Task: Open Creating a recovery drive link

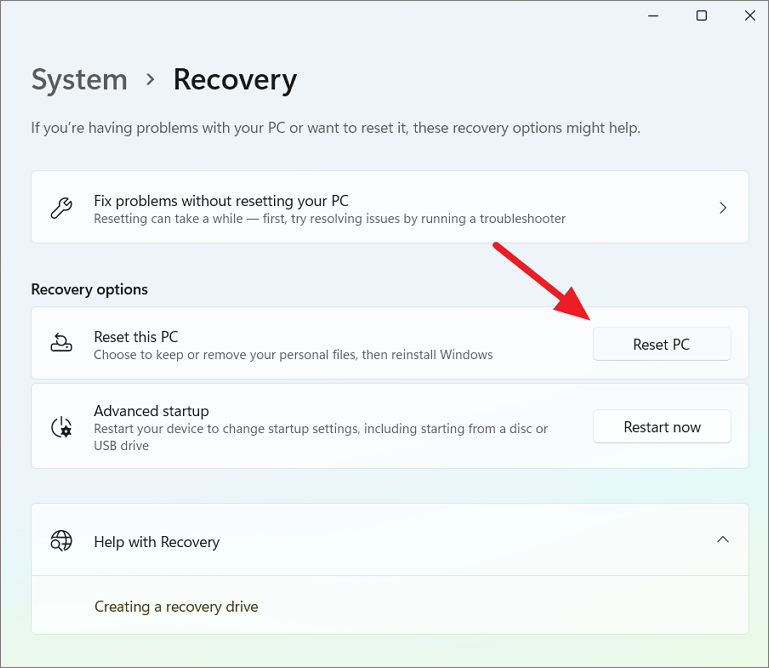Action: tap(176, 607)
